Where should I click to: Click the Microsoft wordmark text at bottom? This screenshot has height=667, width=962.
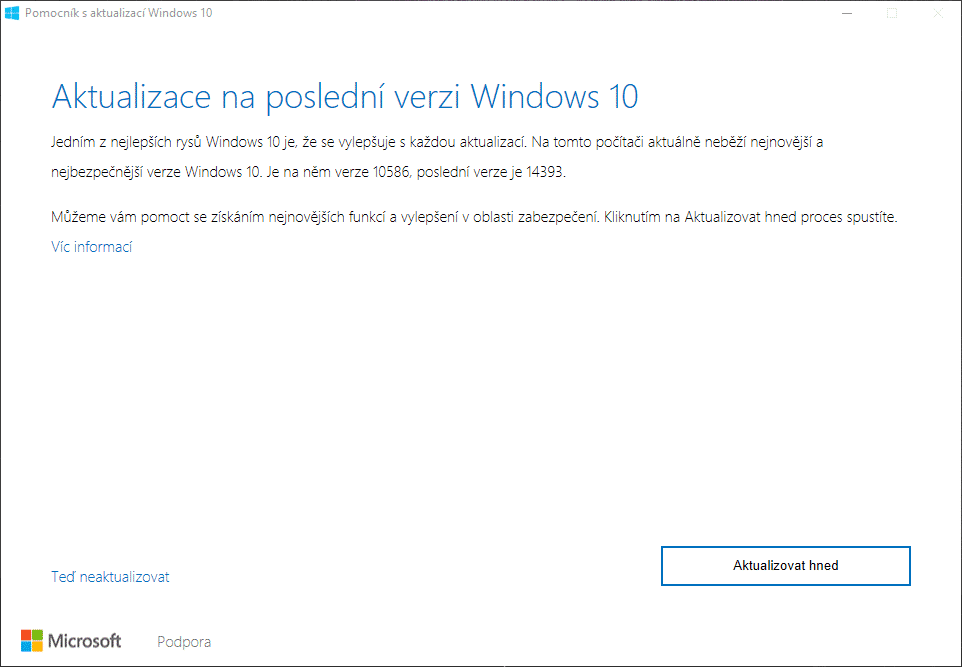click(x=85, y=641)
